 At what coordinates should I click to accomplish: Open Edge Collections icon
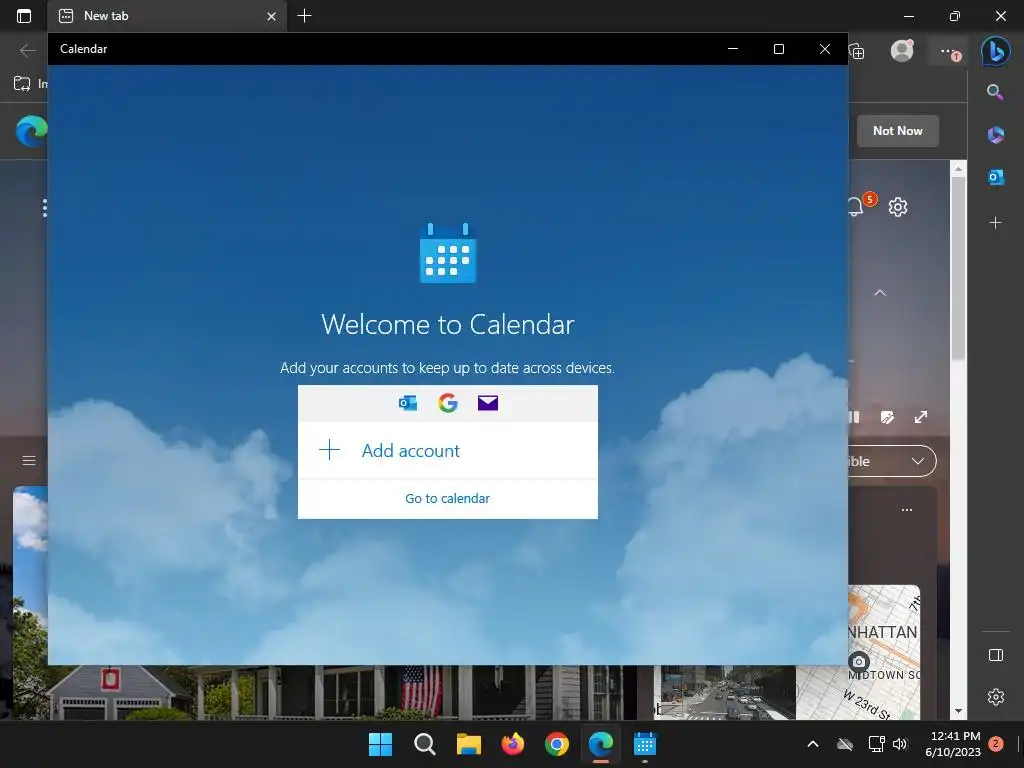857,51
